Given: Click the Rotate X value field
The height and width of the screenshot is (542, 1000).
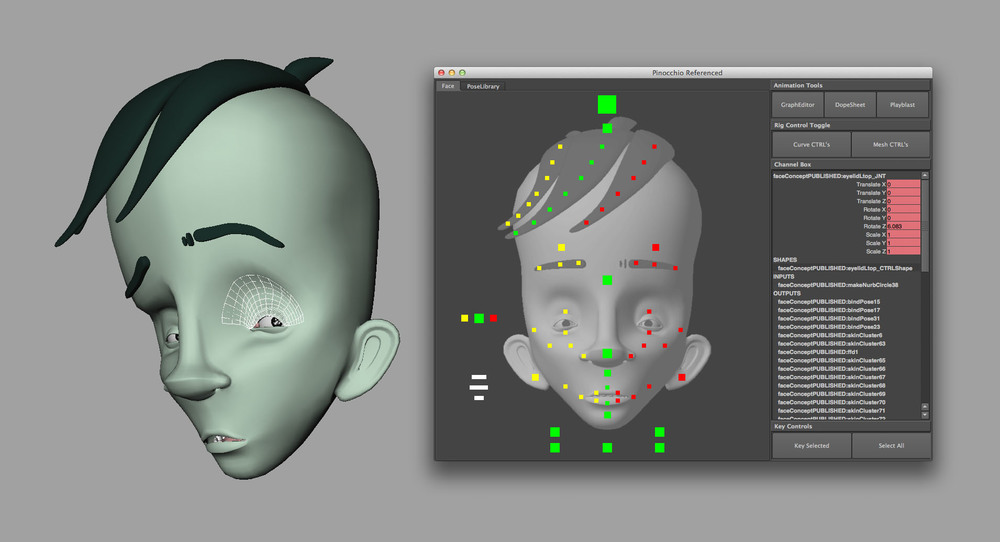Looking at the screenshot, I should point(903,209).
